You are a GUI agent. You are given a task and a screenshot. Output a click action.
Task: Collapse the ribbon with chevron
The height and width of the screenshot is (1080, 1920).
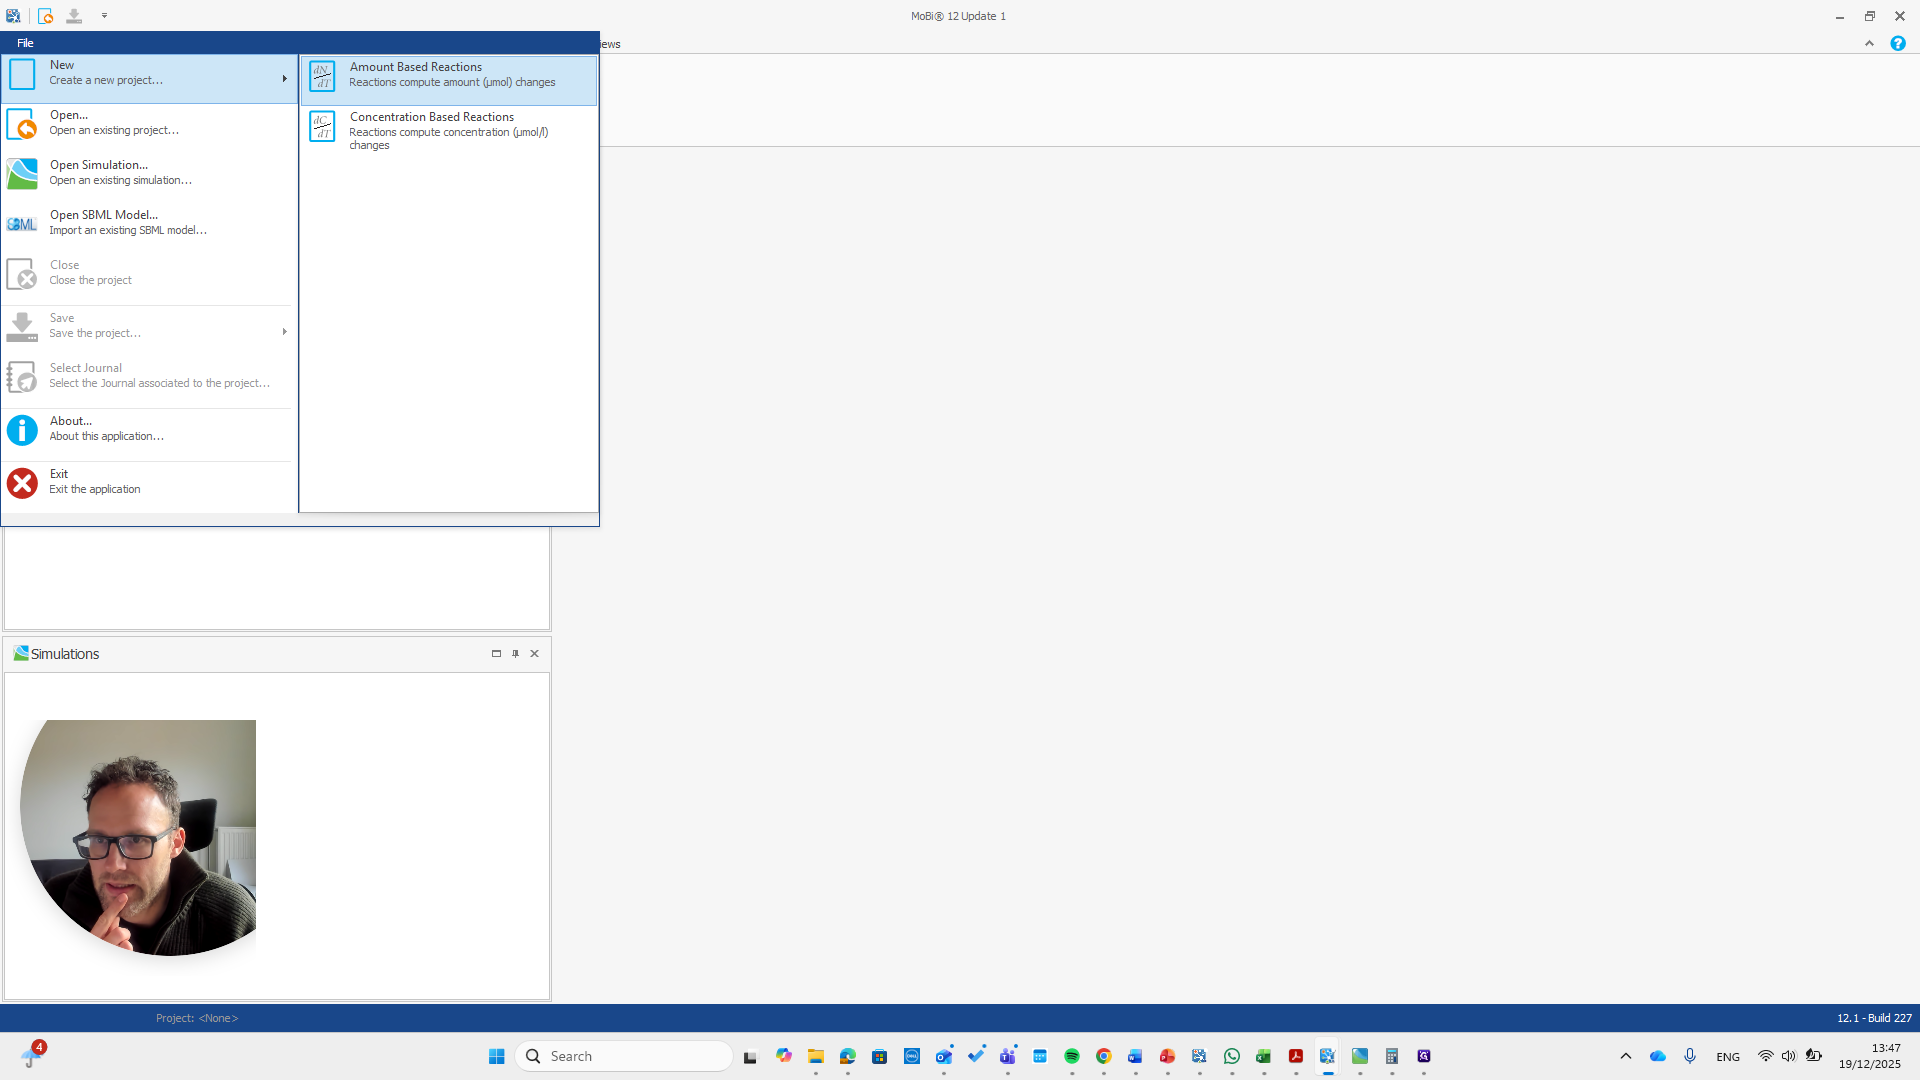pos(1869,44)
